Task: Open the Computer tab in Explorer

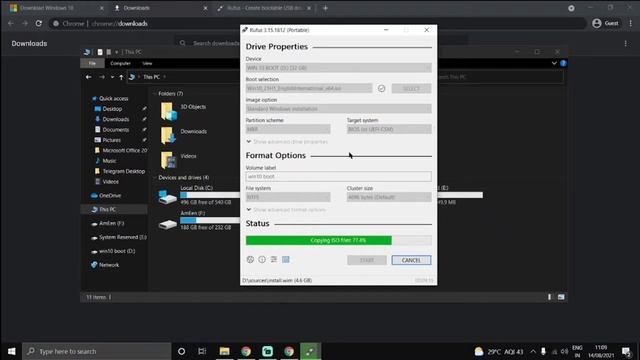Action: click(120, 63)
